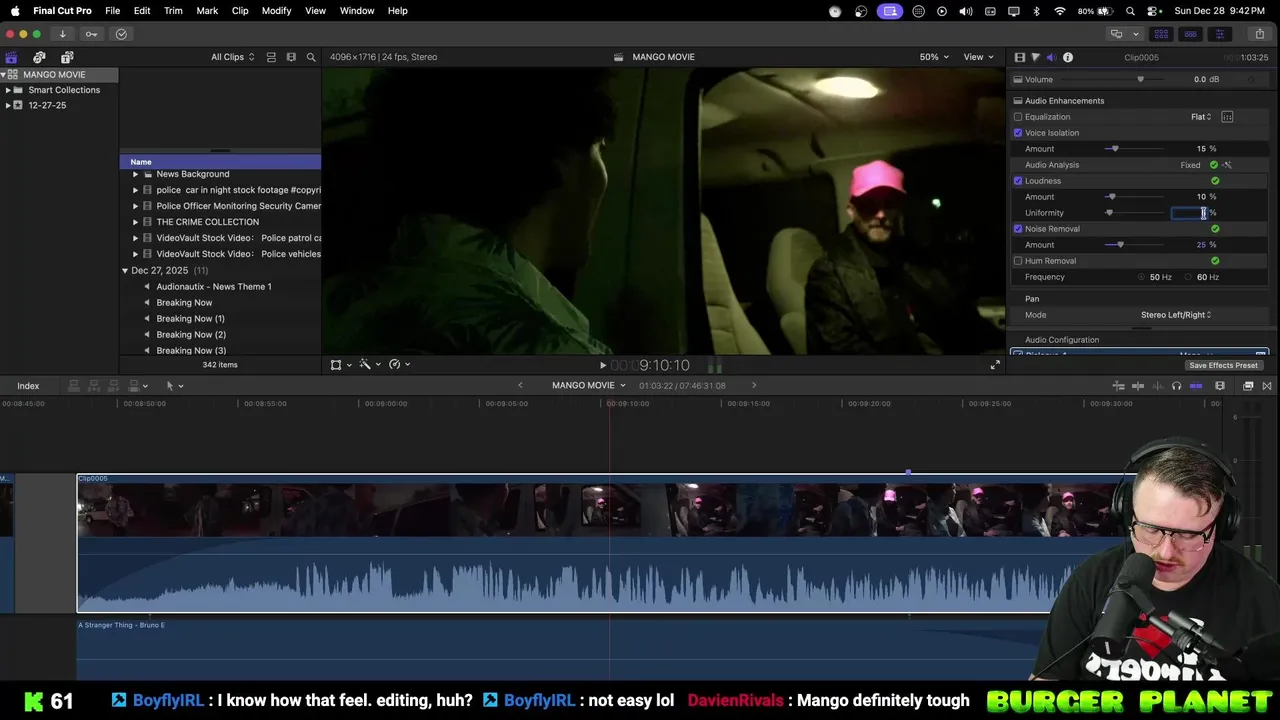Click the Uniformity value input field

(1189, 213)
